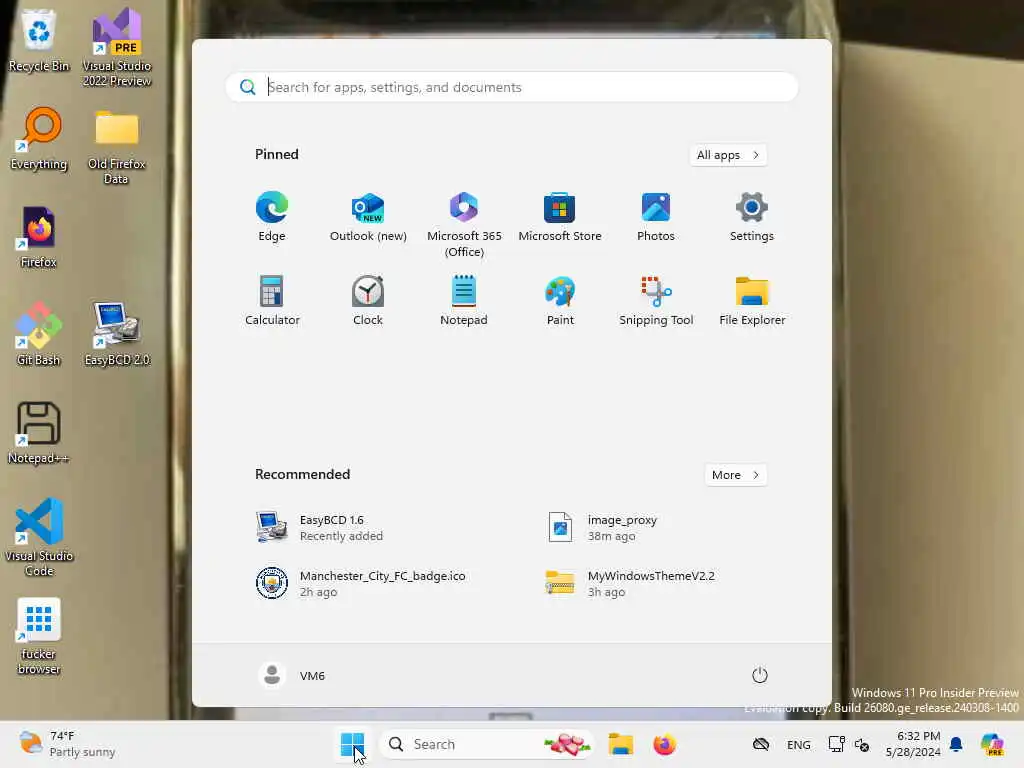Launch Outlook (new) pinned app

[368, 217]
